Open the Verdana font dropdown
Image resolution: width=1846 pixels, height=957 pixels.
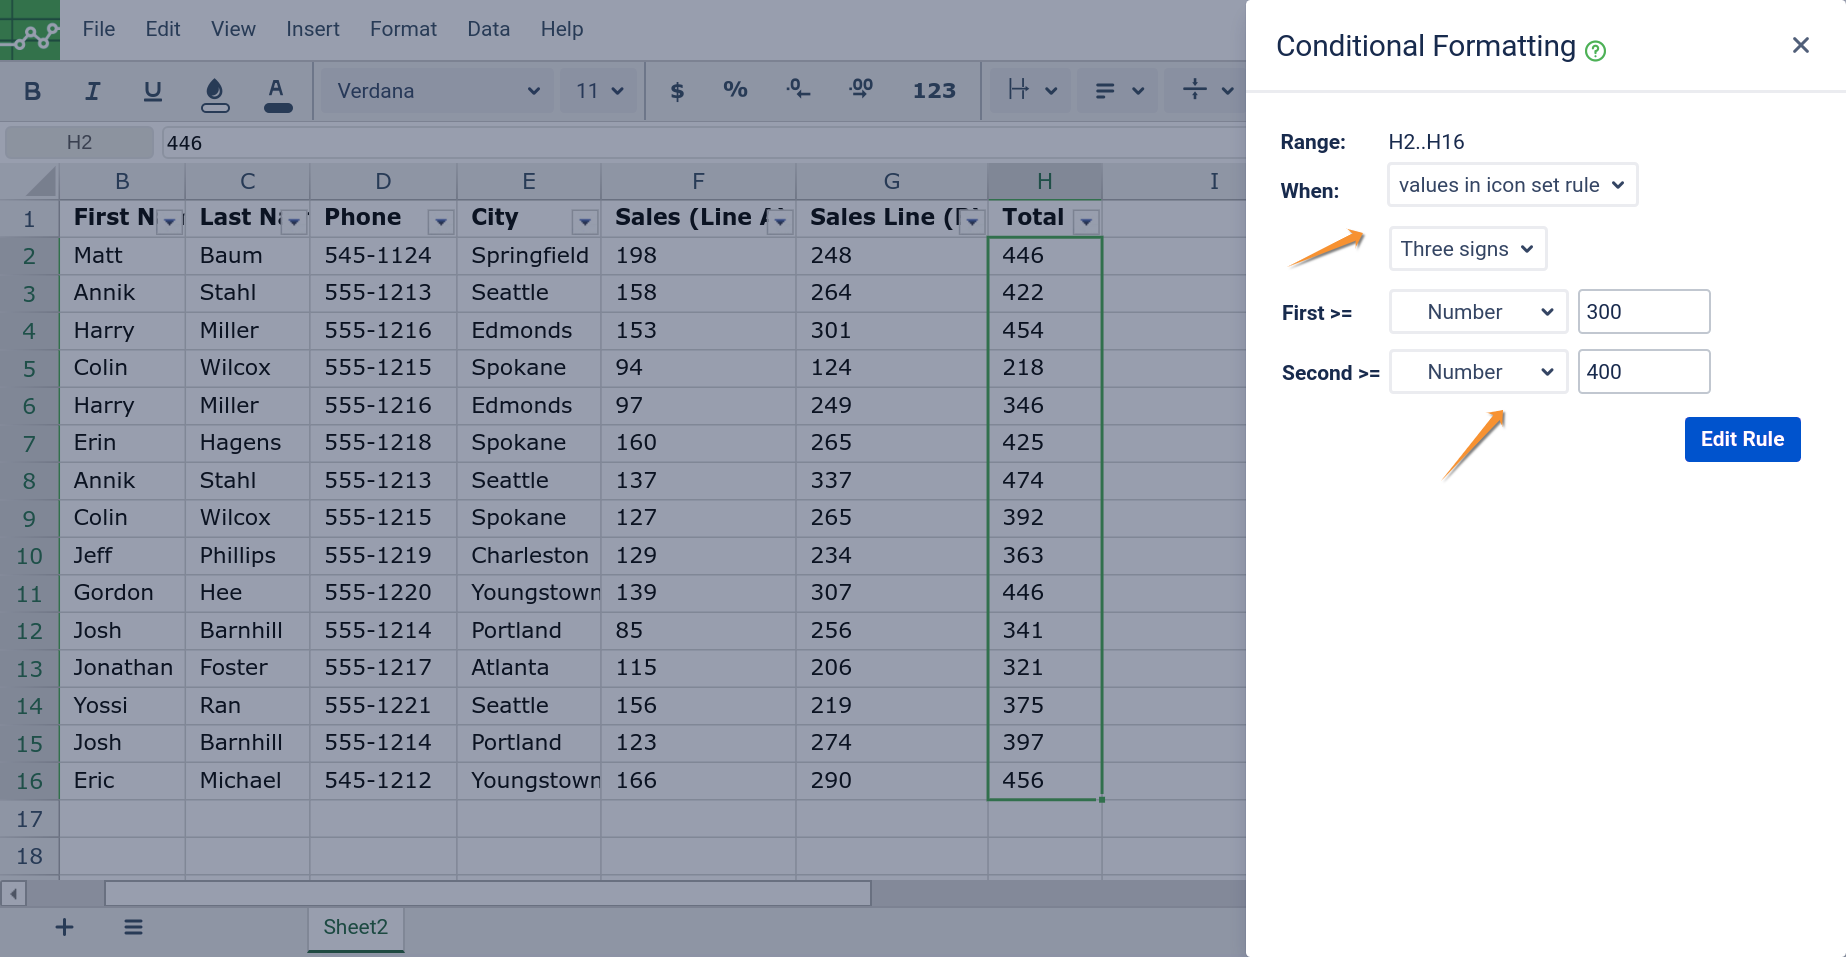(x=437, y=91)
